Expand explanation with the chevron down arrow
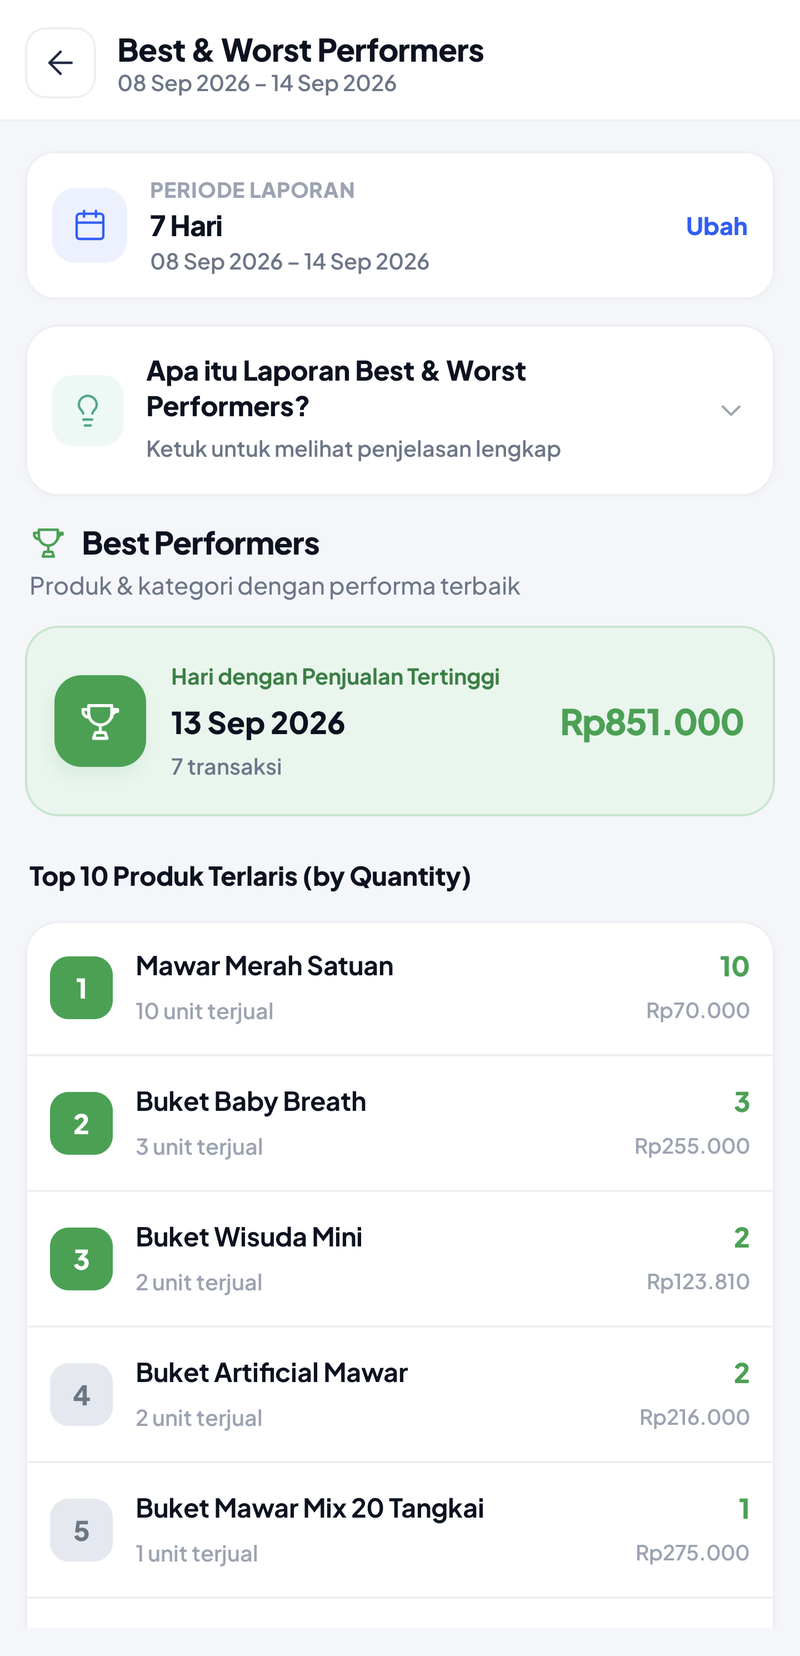Image resolution: width=800 pixels, height=1656 pixels. pos(731,410)
